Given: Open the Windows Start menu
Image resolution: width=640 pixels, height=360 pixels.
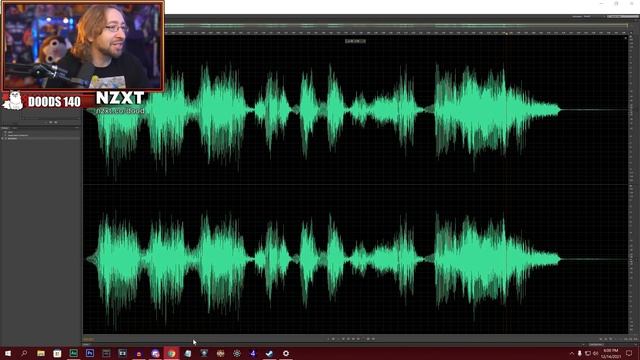Looking at the screenshot, I should [8, 353].
